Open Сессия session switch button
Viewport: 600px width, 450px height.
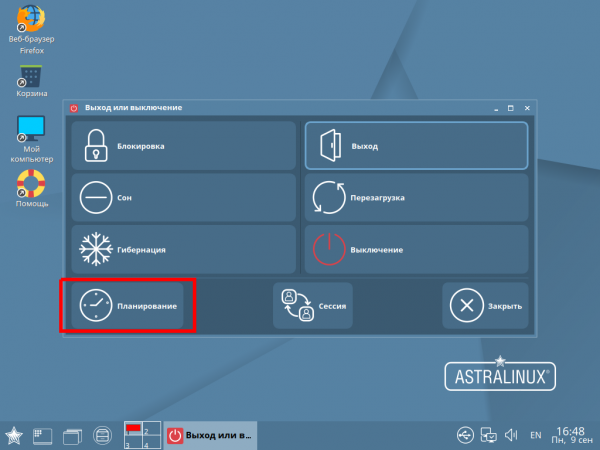click(x=313, y=305)
